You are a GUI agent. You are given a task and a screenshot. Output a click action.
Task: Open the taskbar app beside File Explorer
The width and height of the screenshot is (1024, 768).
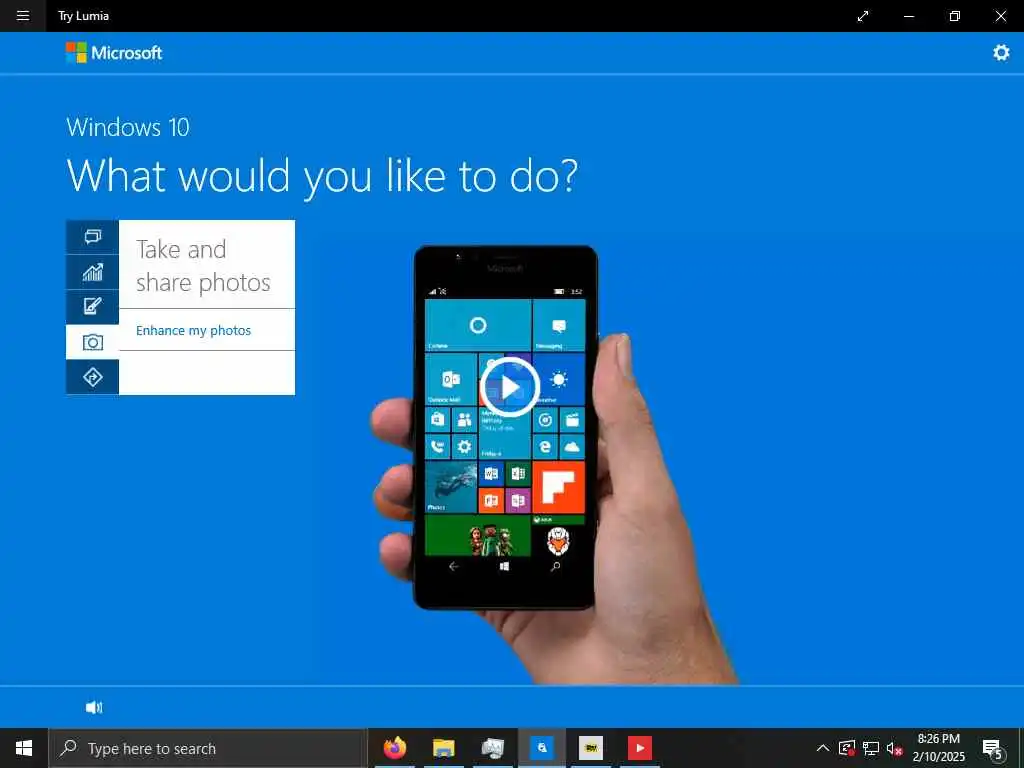492,748
